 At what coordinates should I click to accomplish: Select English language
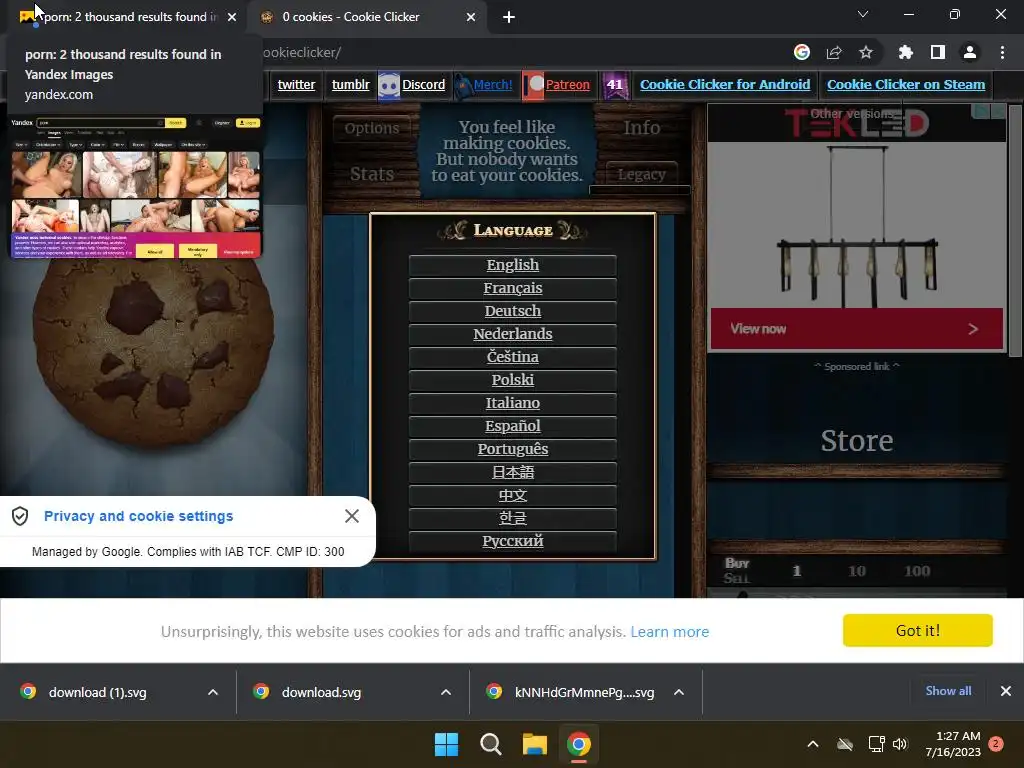tap(513, 265)
